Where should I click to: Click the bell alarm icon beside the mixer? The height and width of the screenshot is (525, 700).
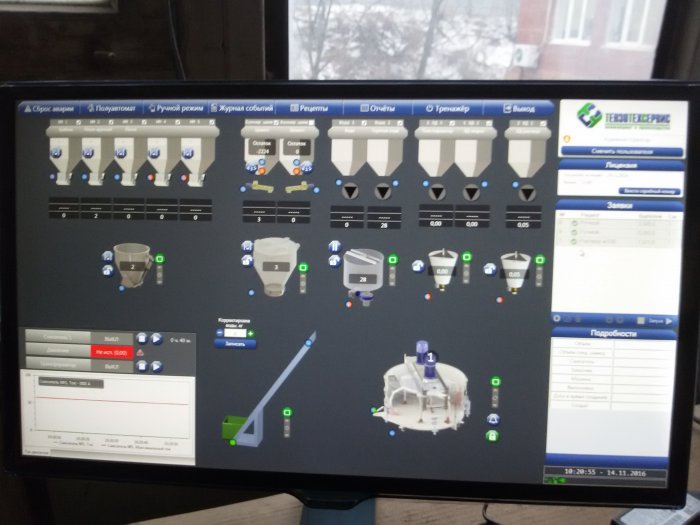(x=493, y=419)
